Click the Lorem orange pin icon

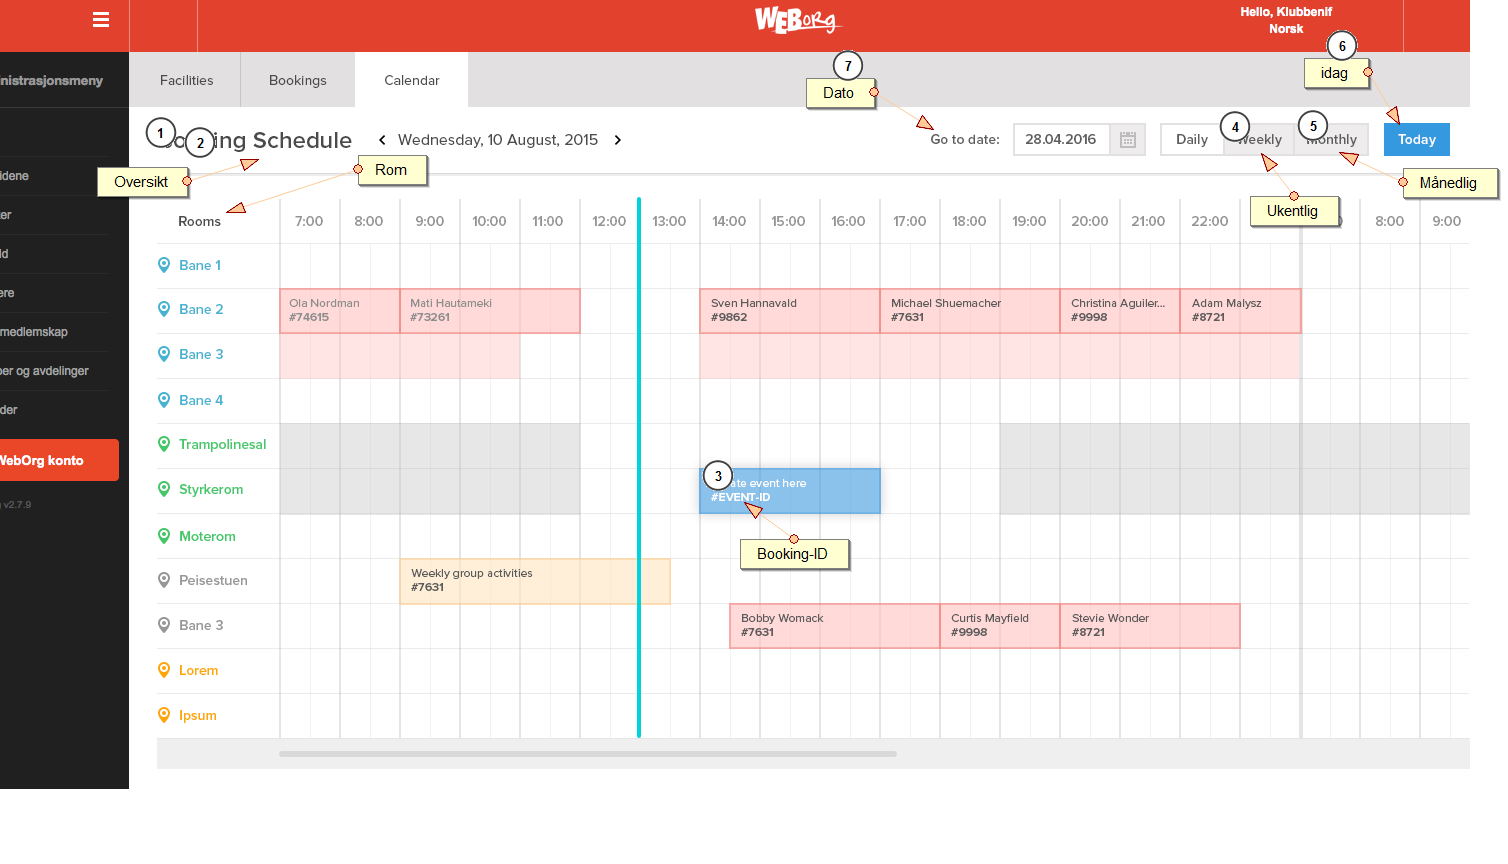tap(164, 670)
